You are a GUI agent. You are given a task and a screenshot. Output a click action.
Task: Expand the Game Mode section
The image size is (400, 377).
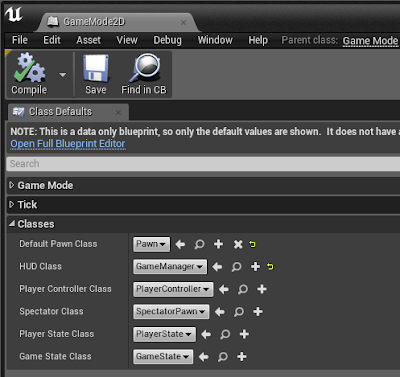coord(12,185)
